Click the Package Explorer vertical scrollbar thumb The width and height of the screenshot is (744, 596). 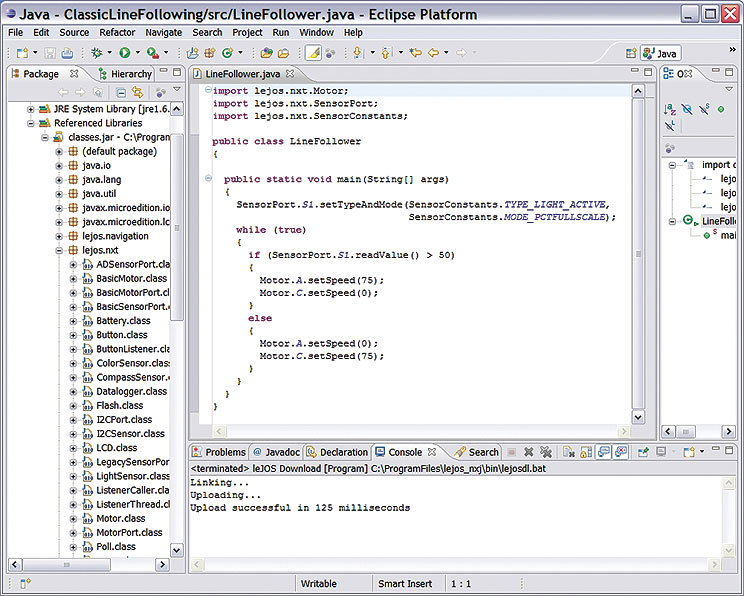[177, 228]
